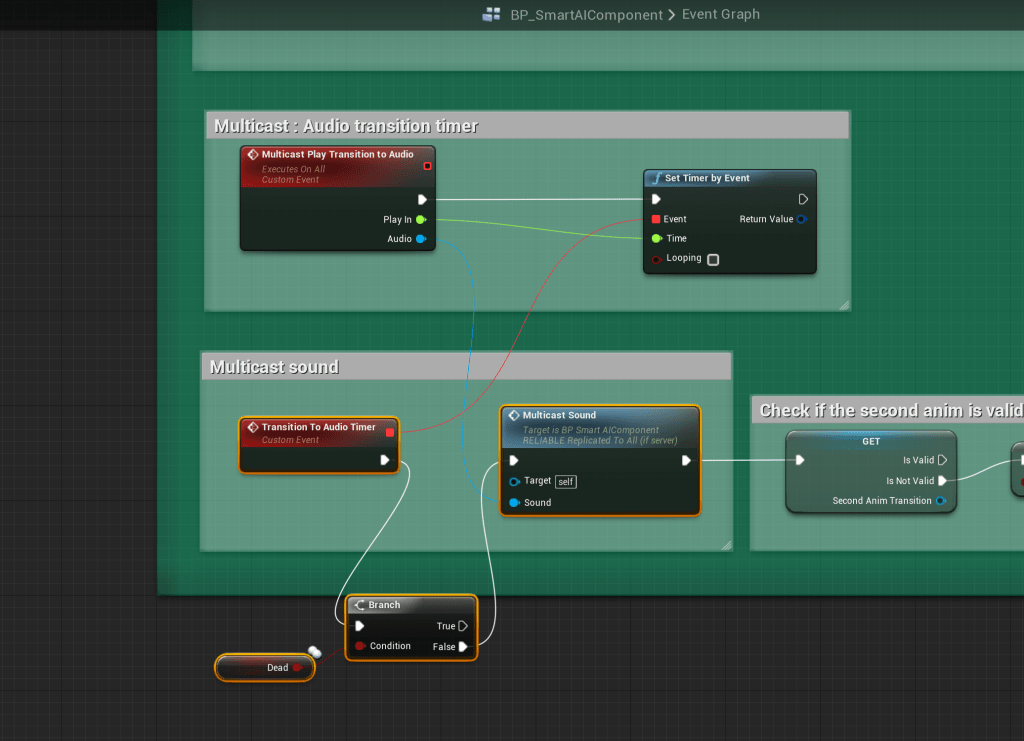The height and width of the screenshot is (741, 1024).
Task: Click the Looping input pin
Action: 656,259
